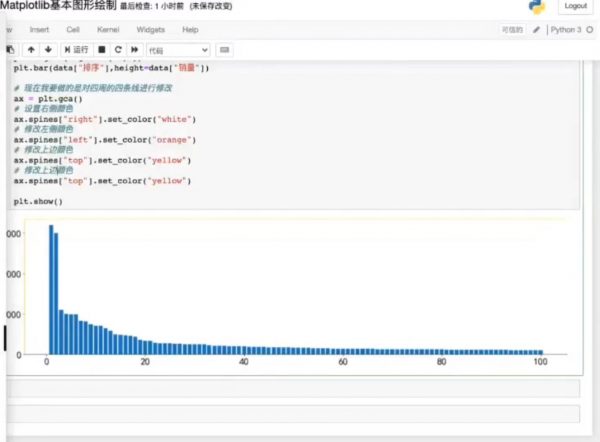
Task: Restart the kernel with the circular arrow icon
Action: click(x=118, y=49)
